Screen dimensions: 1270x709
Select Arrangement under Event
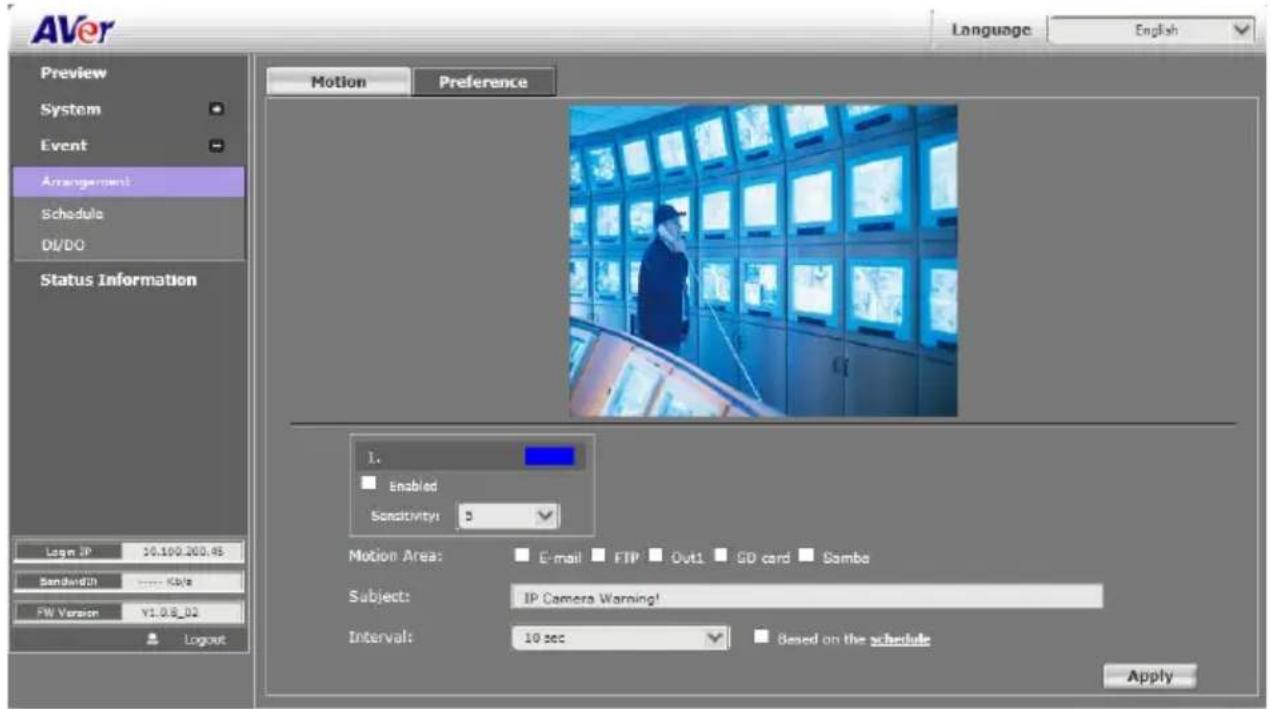129,182
